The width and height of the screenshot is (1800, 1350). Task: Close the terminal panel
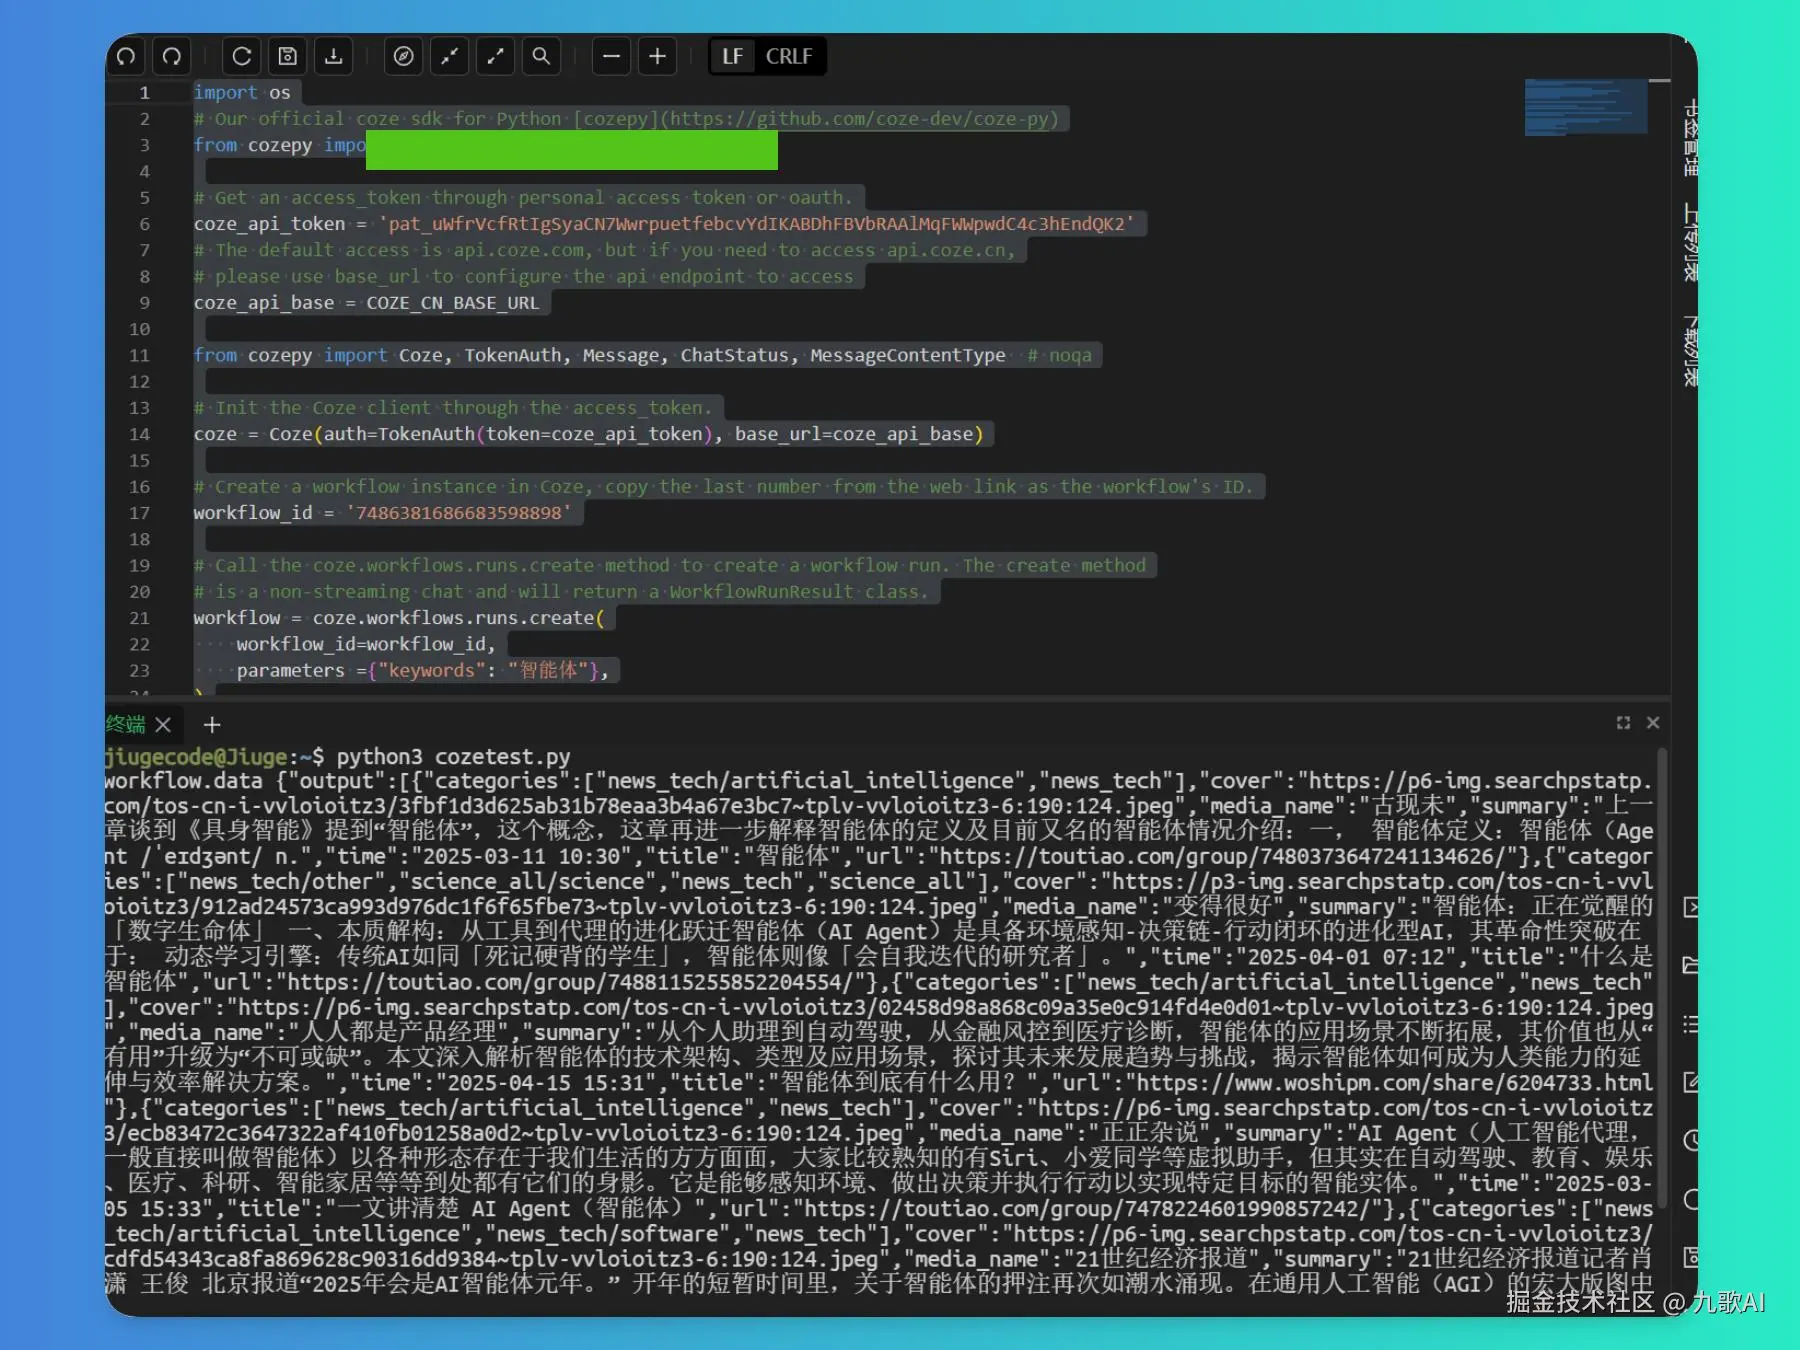(x=1653, y=723)
